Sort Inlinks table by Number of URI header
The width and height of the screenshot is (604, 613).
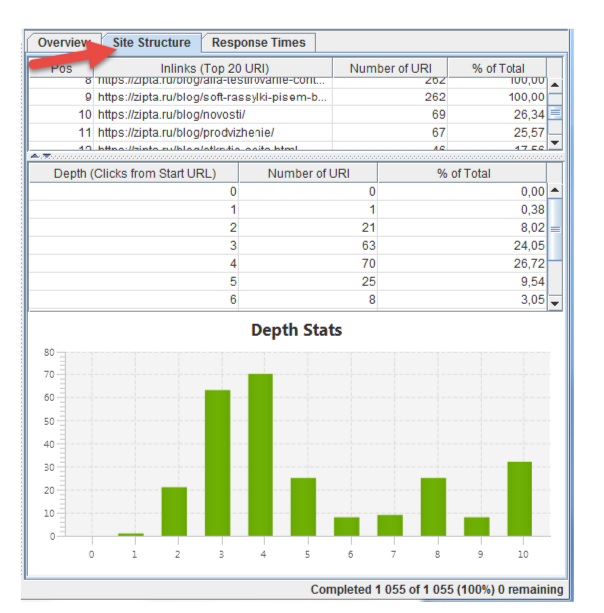click(x=390, y=68)
